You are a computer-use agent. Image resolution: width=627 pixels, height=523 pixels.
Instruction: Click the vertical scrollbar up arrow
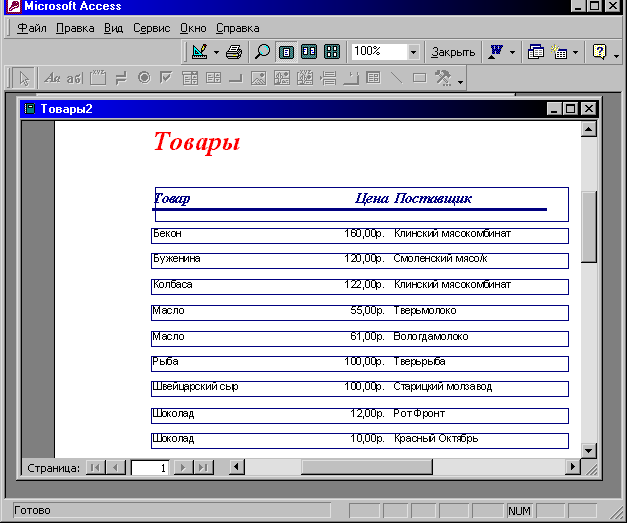coord(588,129)
